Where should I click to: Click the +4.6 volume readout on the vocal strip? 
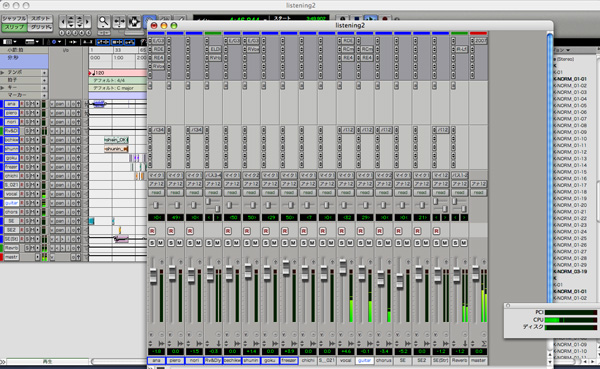(x=346, y=351)
